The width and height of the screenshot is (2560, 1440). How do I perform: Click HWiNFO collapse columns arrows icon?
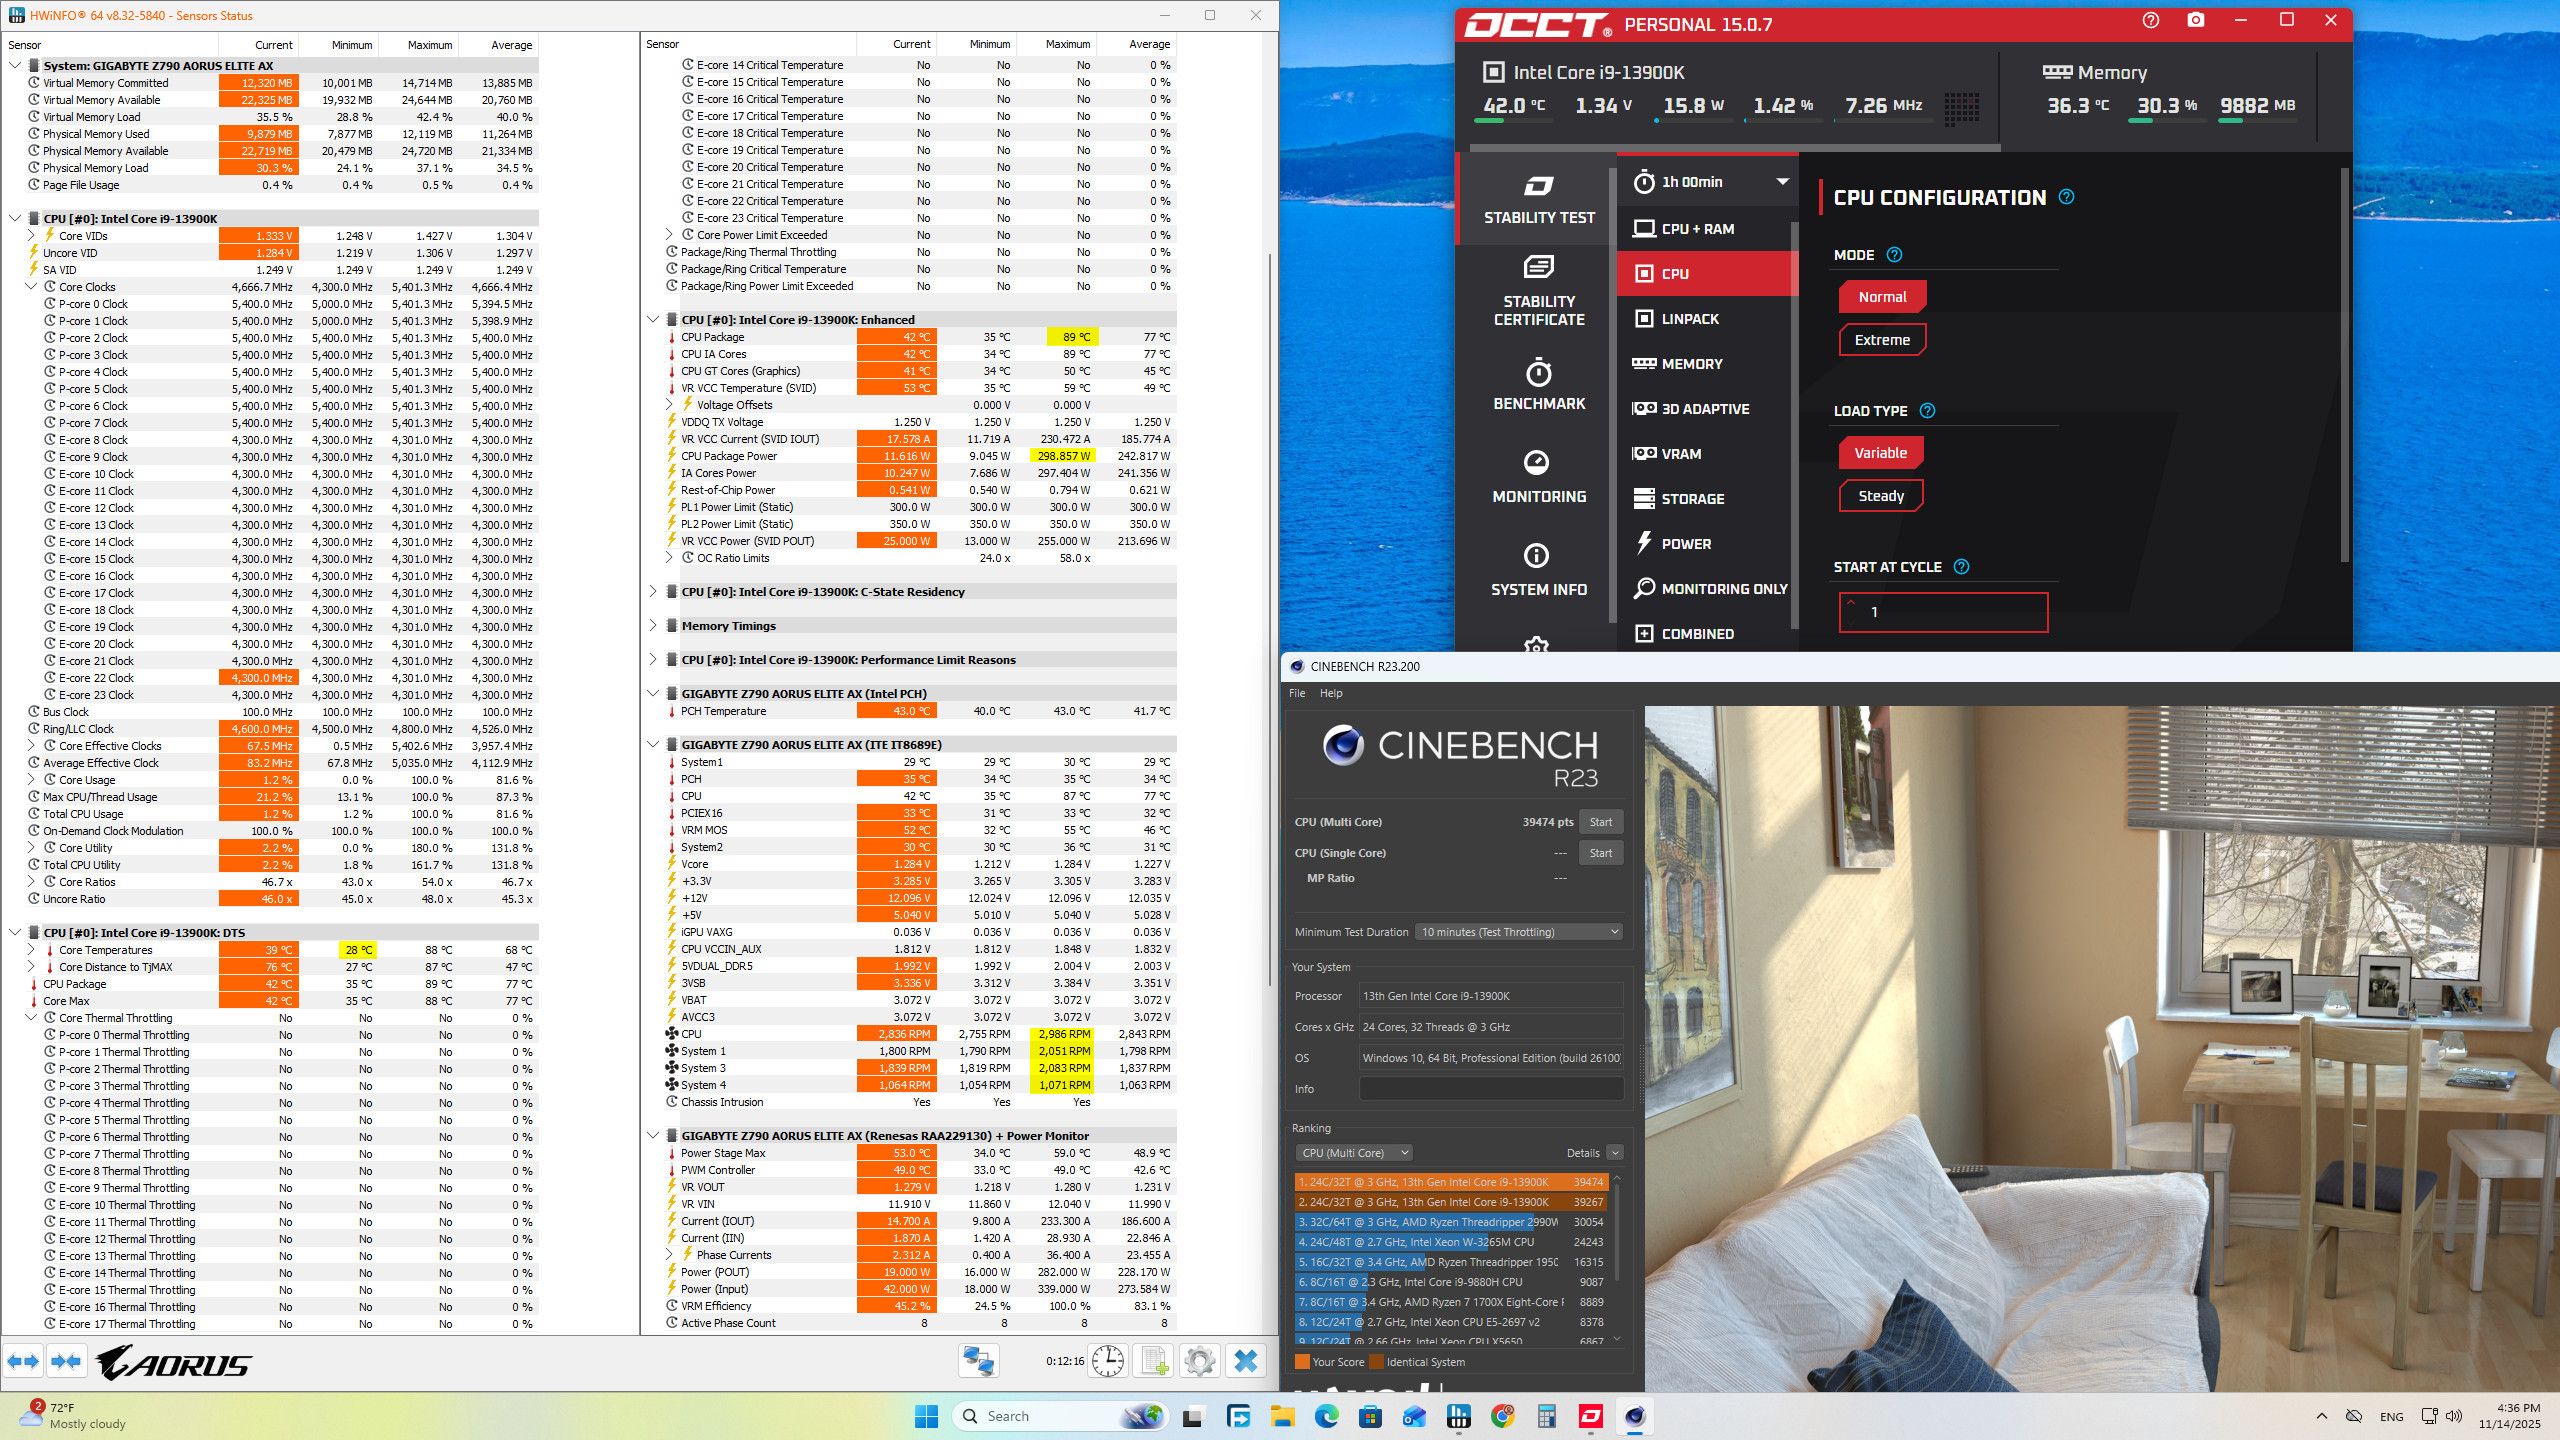pos(66,1361)
